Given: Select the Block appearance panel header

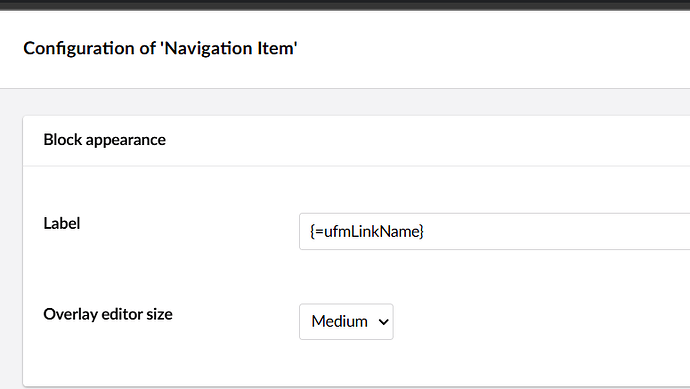Looking at the screenshot, I should pyautogui.click(x=356, y=141).
